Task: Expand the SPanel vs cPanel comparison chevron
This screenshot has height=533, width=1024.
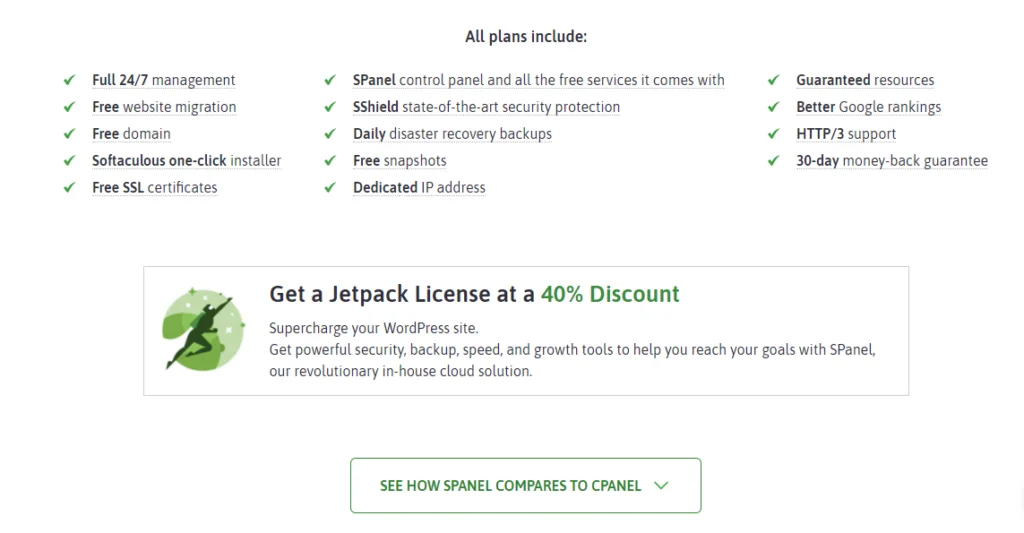Action: tap(660, 486)
